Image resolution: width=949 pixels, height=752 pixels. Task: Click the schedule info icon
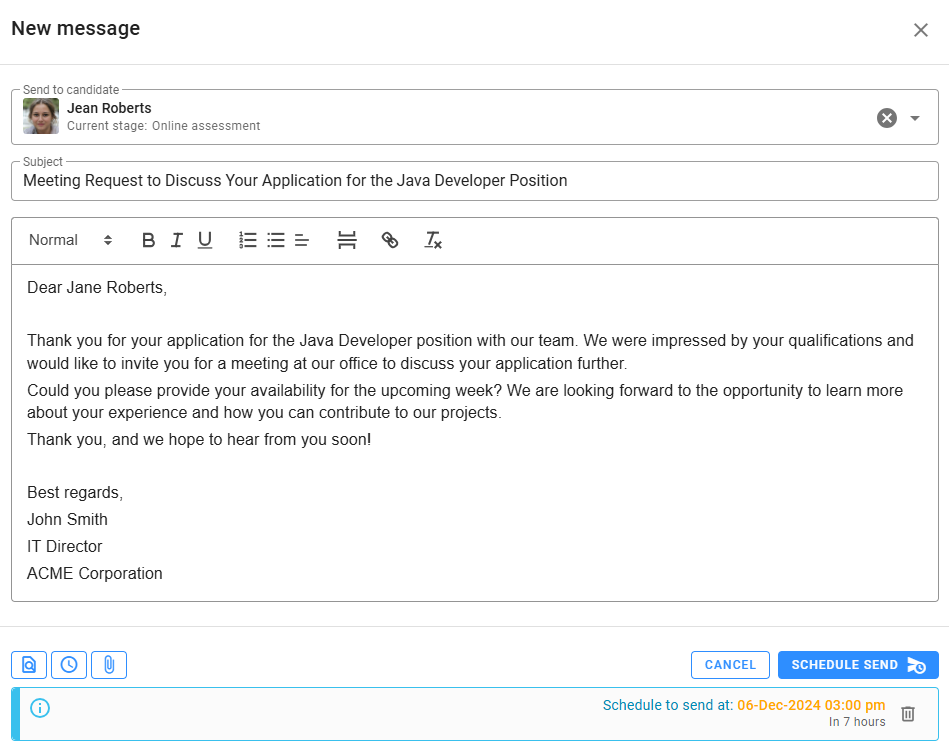point(40,708)
